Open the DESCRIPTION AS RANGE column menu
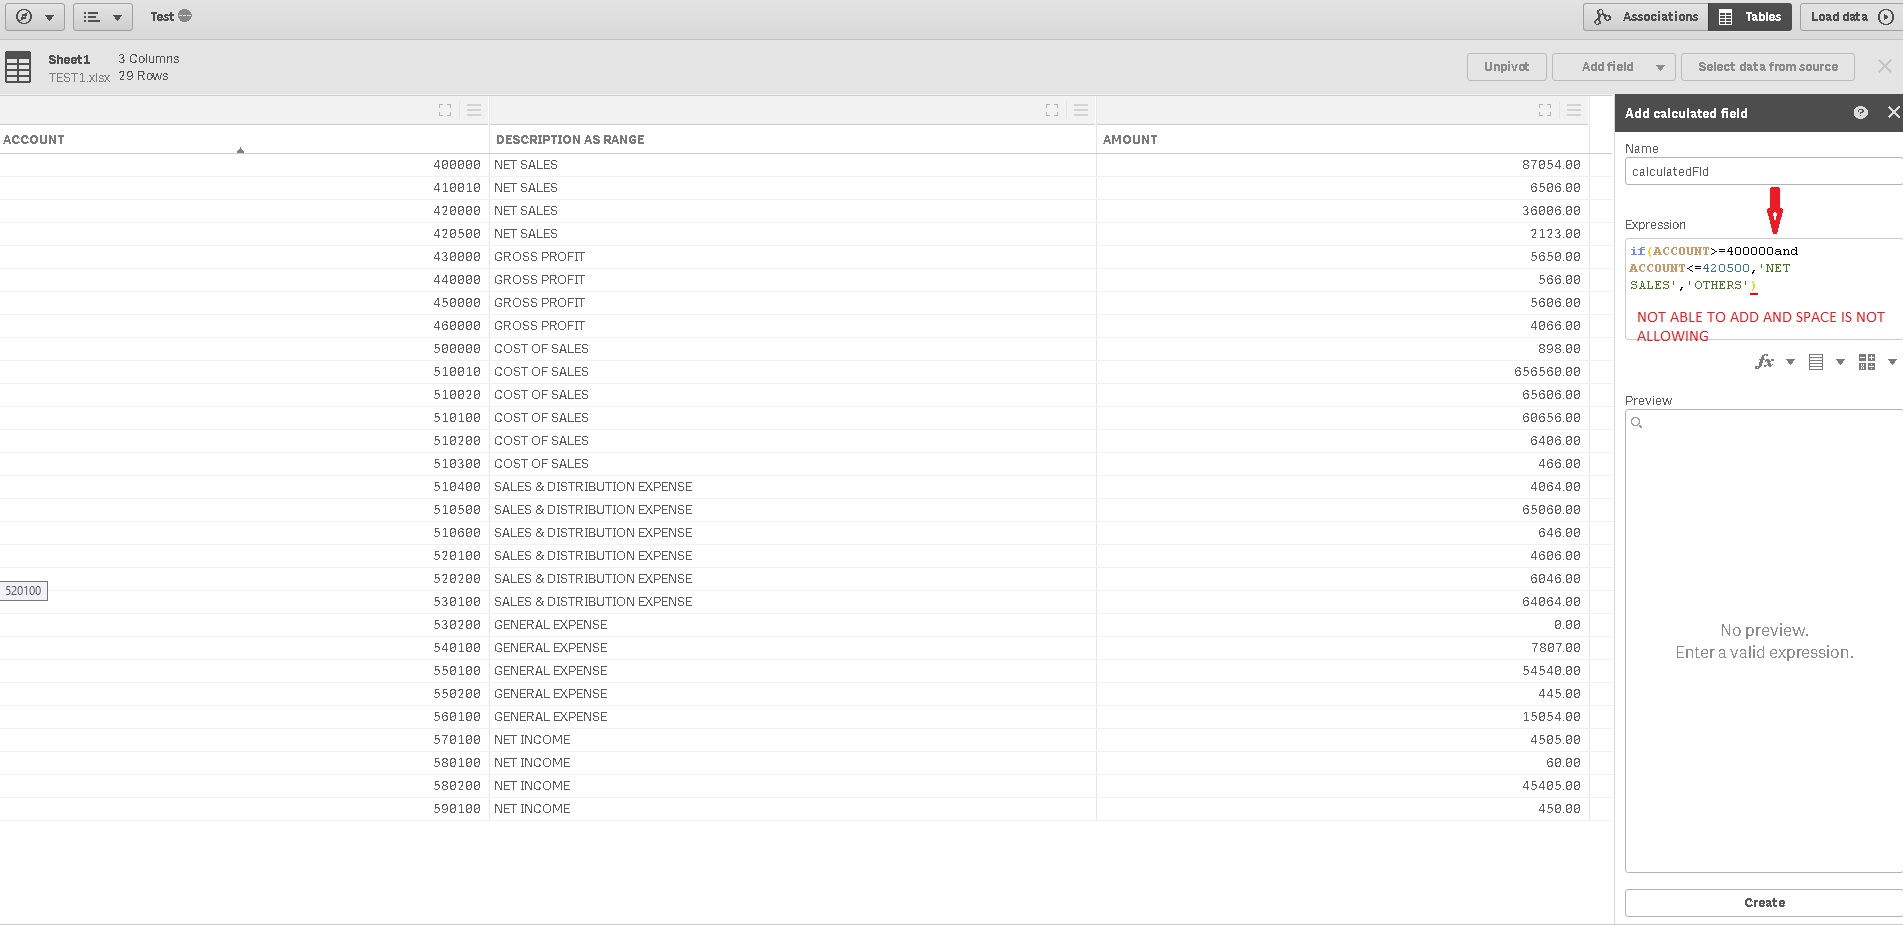1903x925 pixels. point(1081,110)
